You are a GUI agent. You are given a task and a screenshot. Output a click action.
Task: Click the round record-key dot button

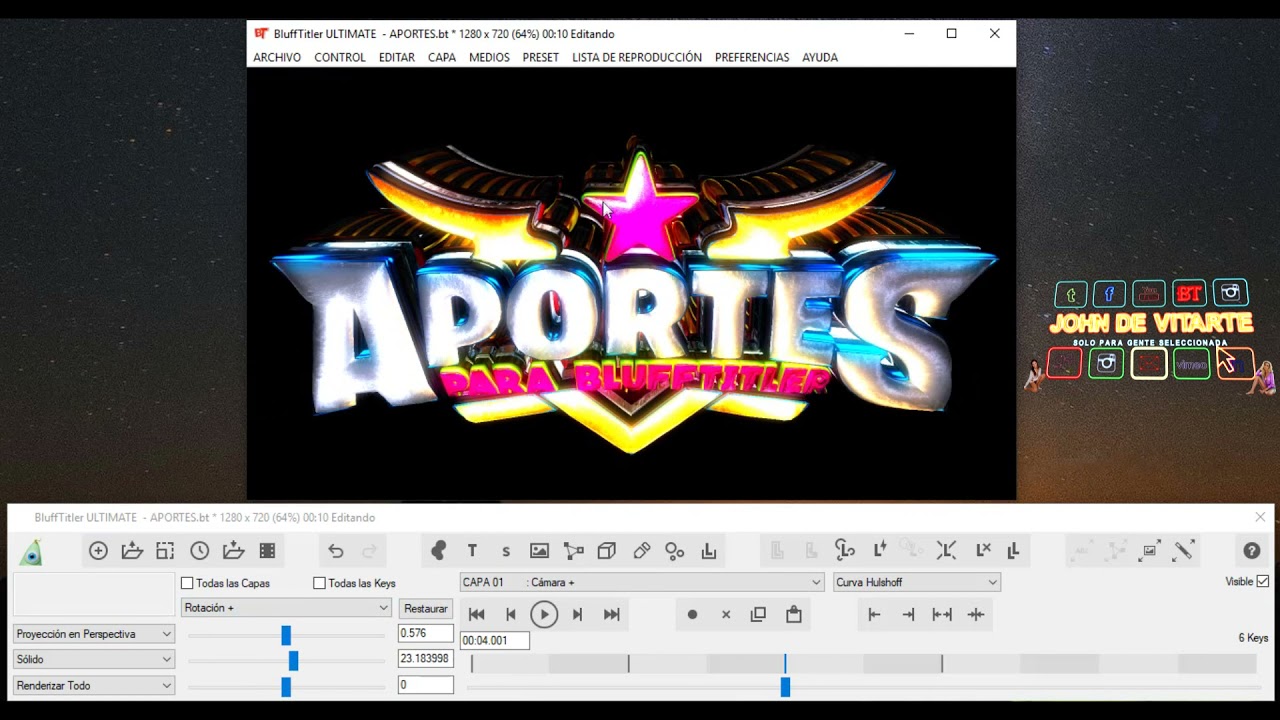coord(692,615)
